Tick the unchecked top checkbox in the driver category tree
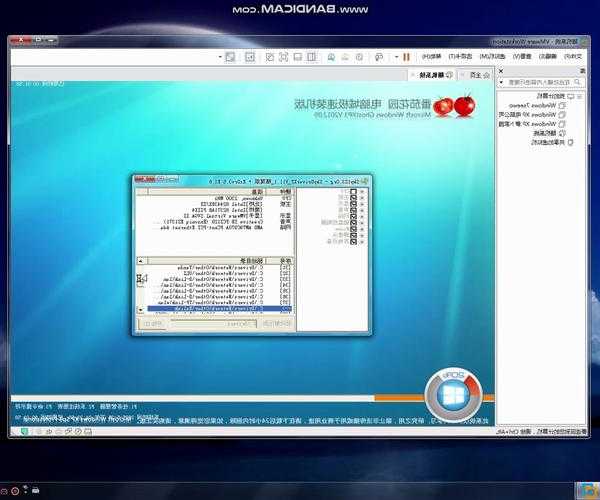Viewport: 600px width, 500px height. (354, 192)
